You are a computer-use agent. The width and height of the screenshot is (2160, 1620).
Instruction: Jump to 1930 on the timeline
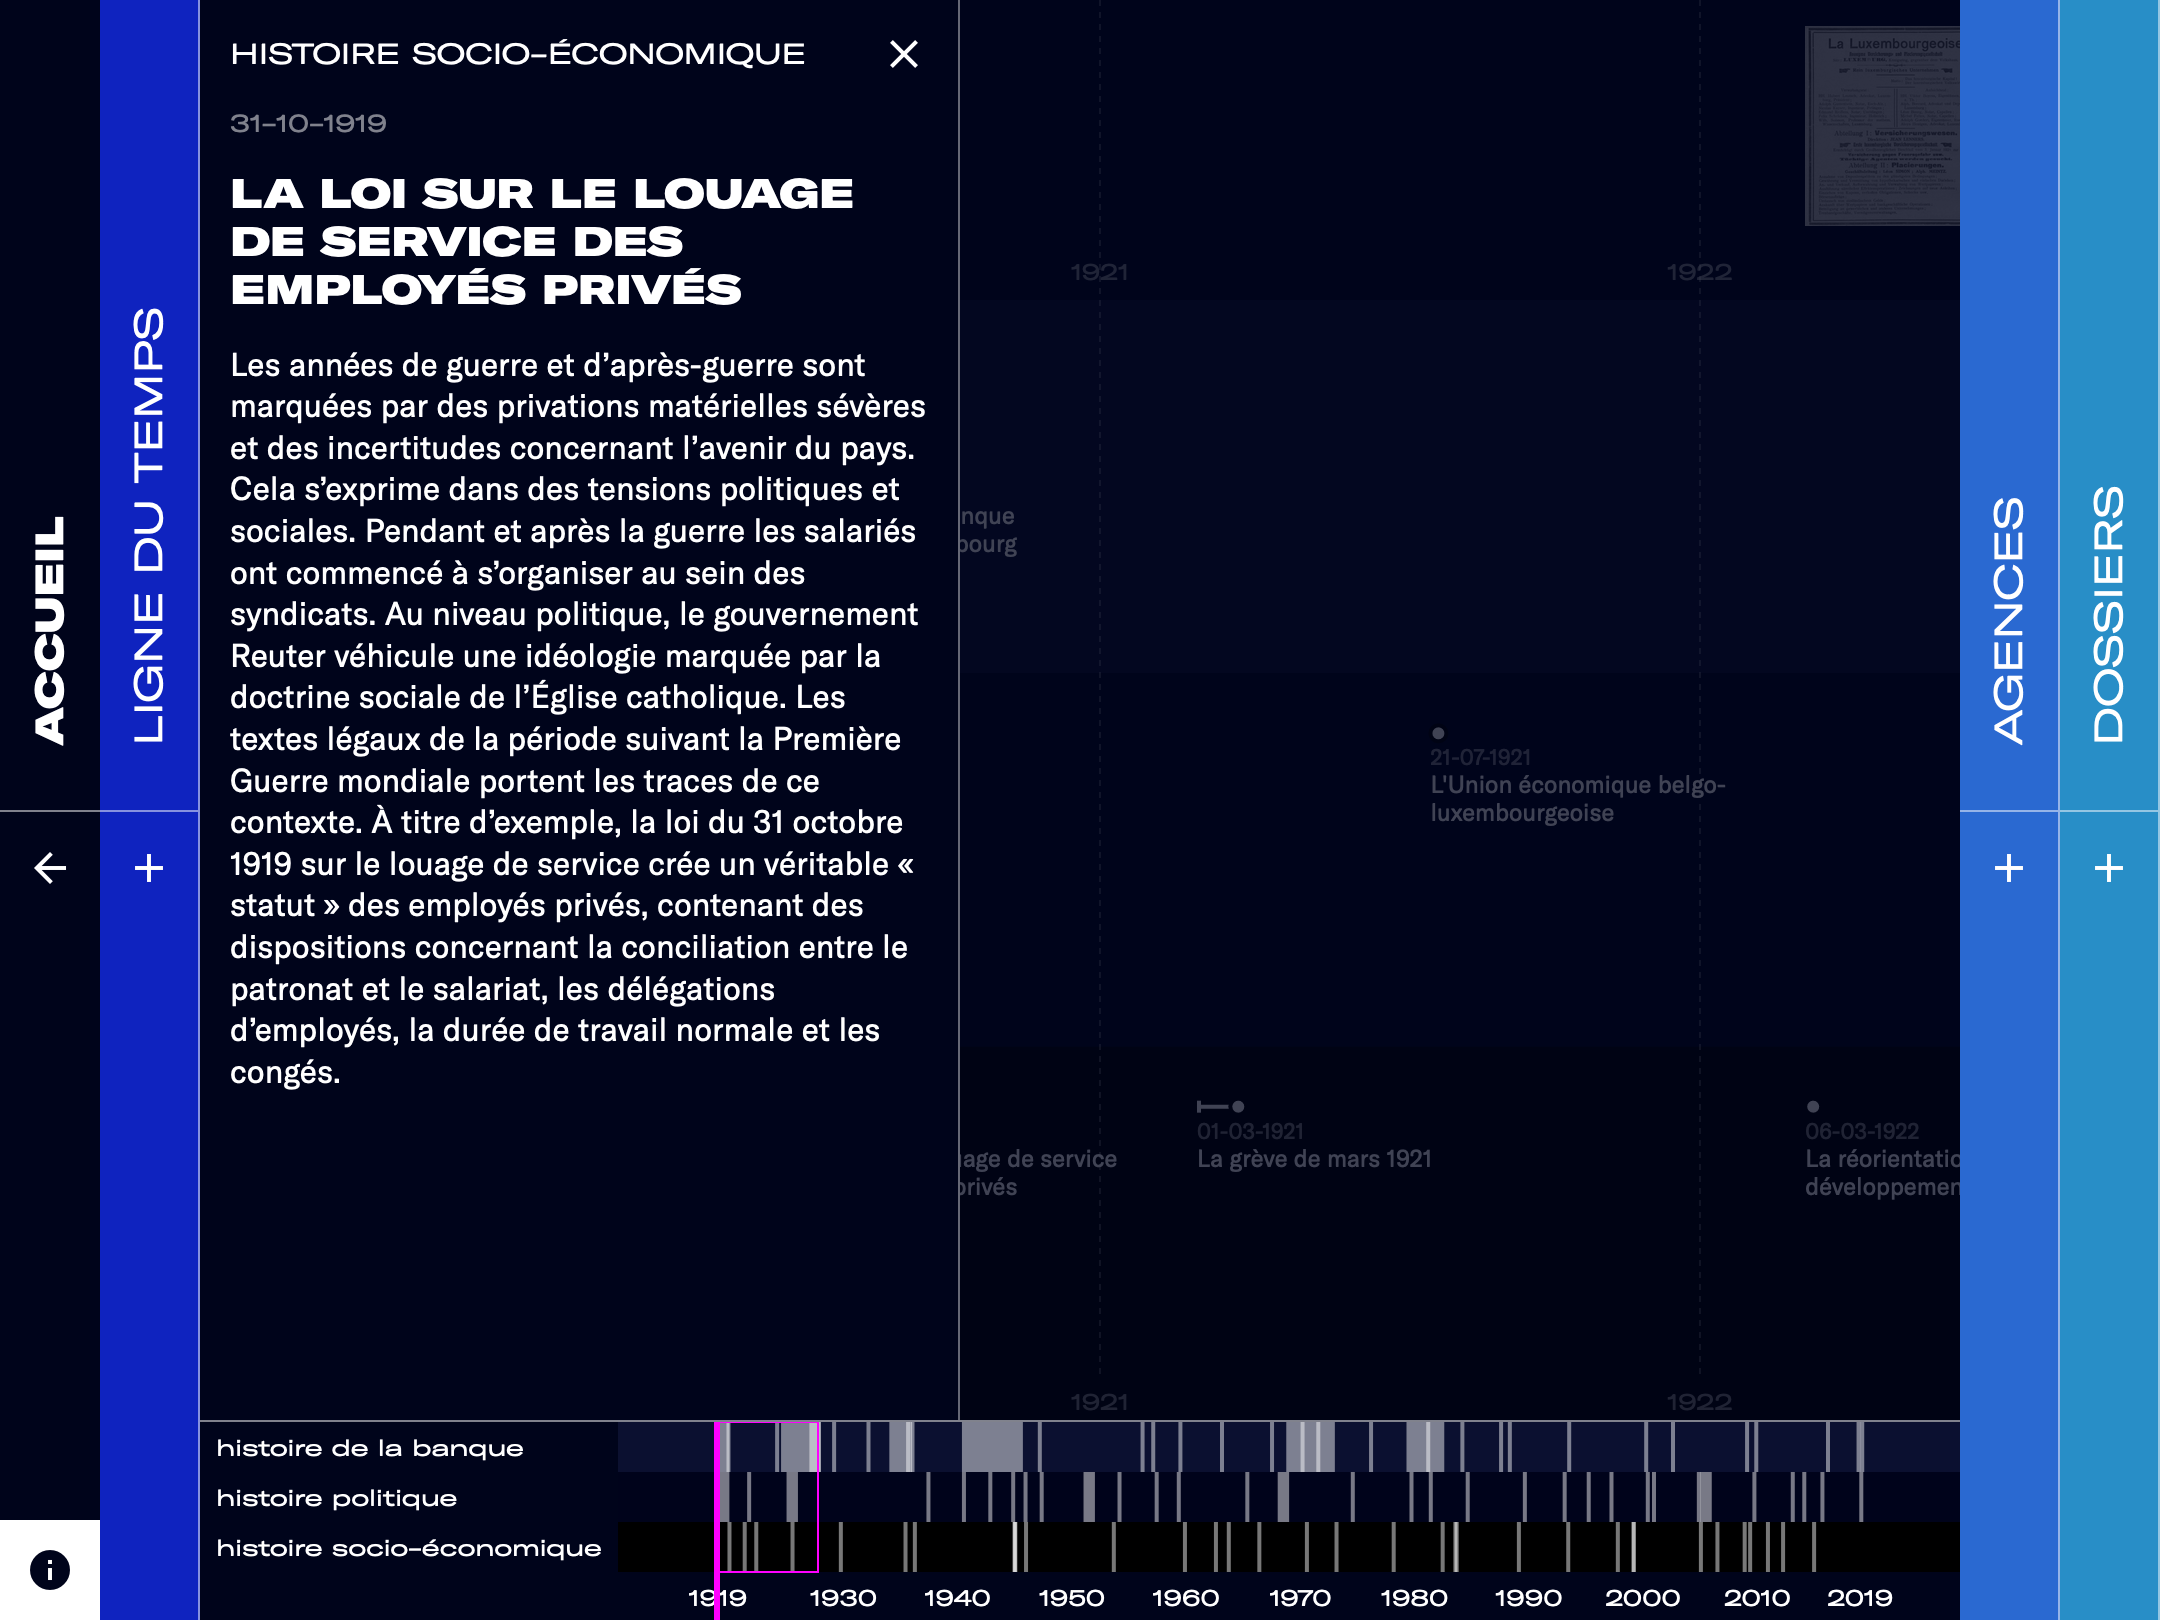pos(843,1598)
